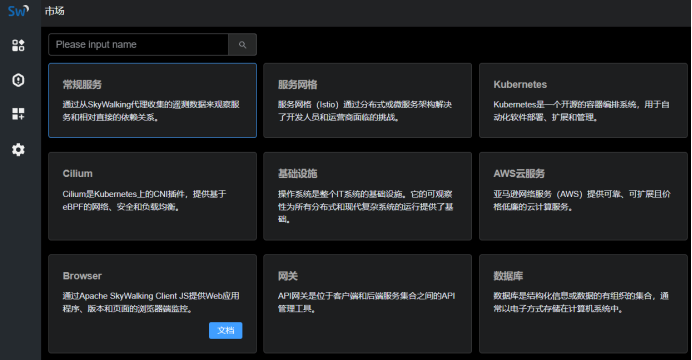Image resolution: width=692 pixels, height=360 pixels.
Task: Open the Alerting shield icon in sidebar
Action: [x=18, y=80]
